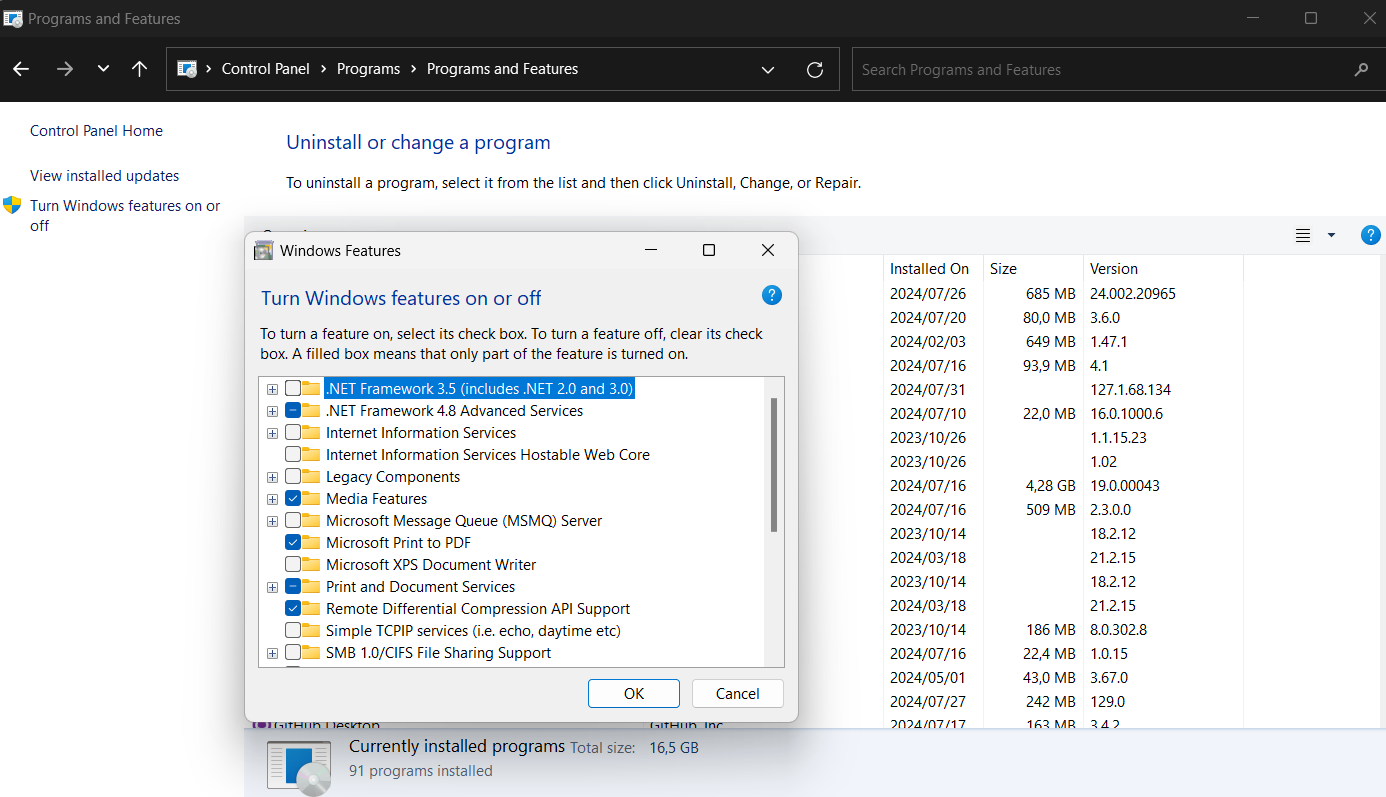Viewport: 1386px width, 797px height.
Task: Open help in Programs and Features window
Action: coord(1371,235)
